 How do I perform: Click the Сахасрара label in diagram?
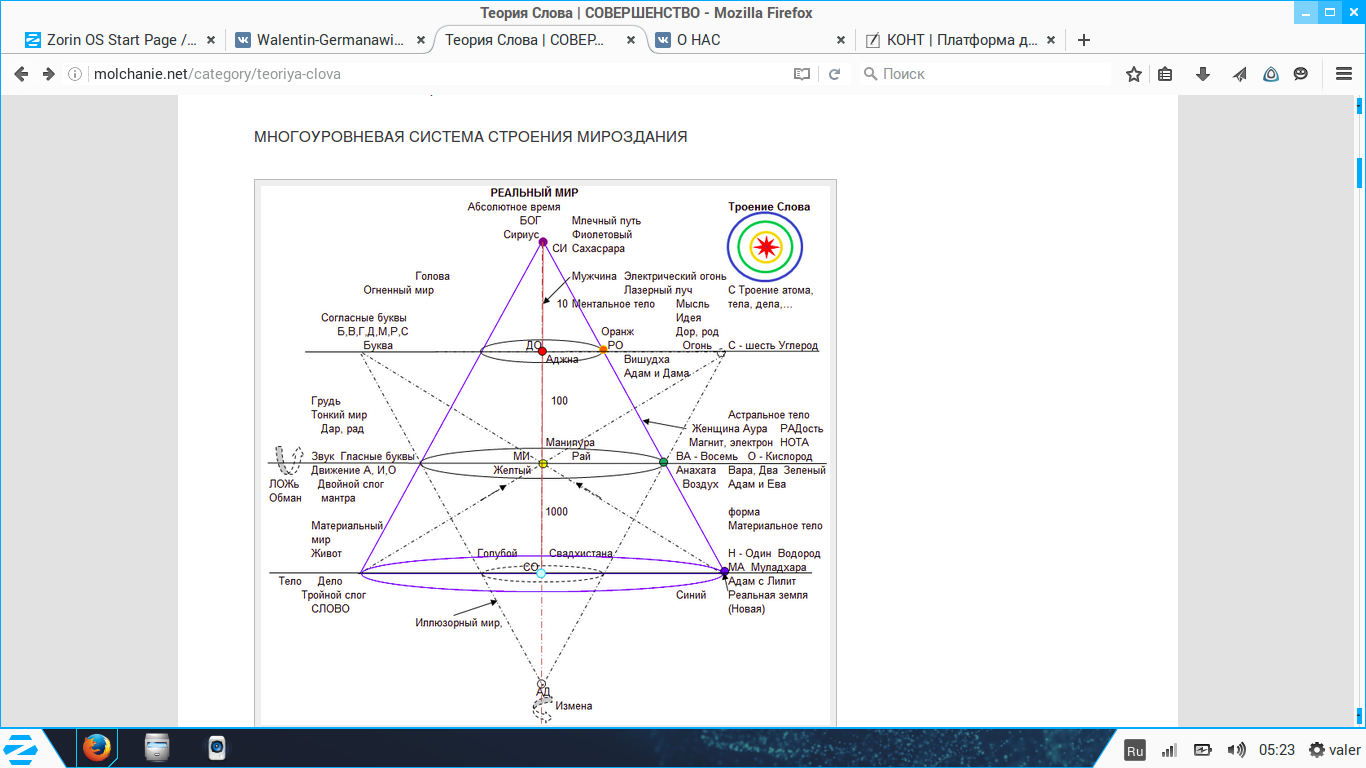click(x=599, y=248)
